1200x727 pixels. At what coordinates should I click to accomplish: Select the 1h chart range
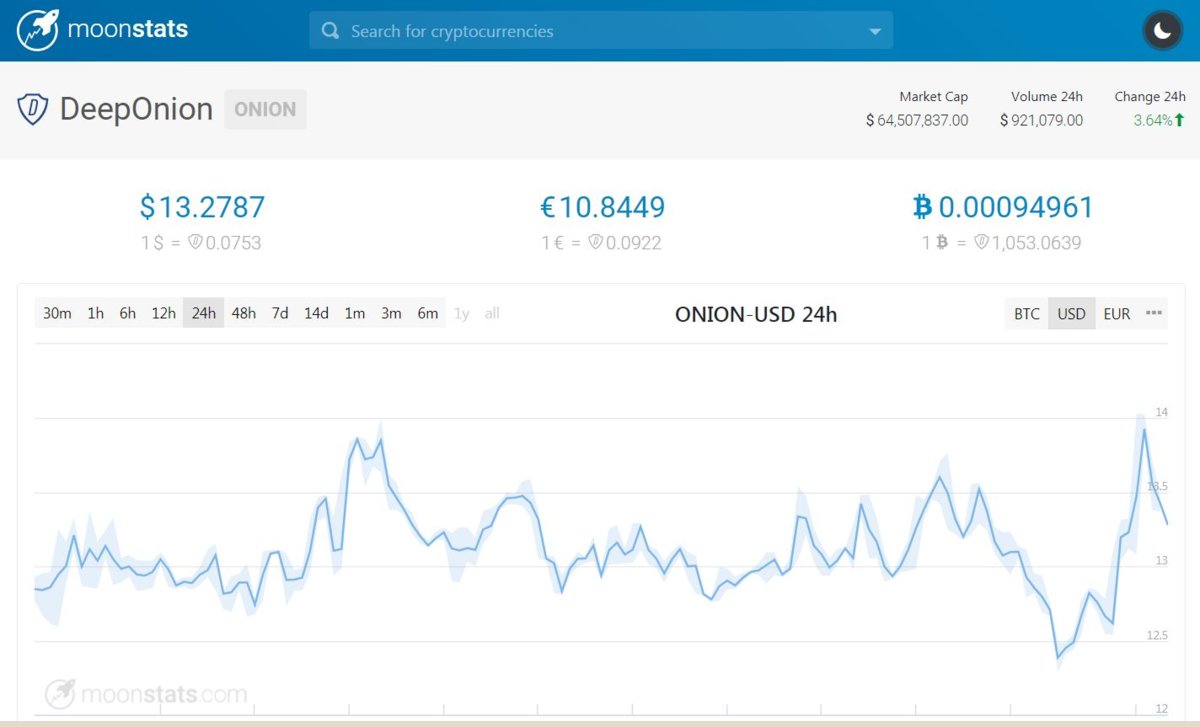(x=95, y=313)
